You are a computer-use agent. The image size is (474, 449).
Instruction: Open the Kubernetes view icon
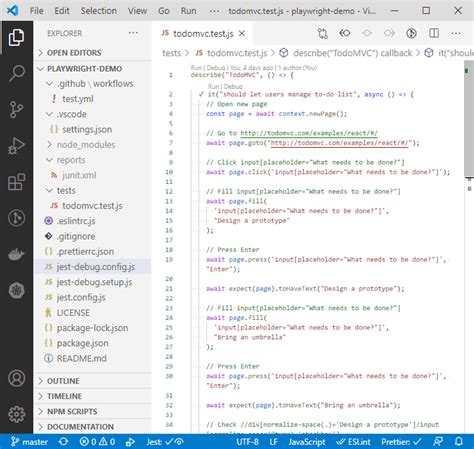click(16, 291)
